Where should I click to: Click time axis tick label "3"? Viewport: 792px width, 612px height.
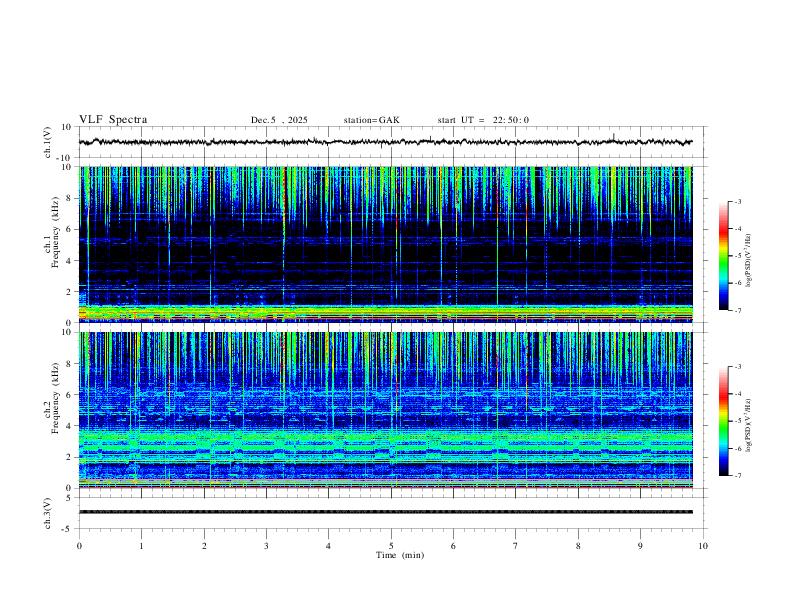pos(266,546)
